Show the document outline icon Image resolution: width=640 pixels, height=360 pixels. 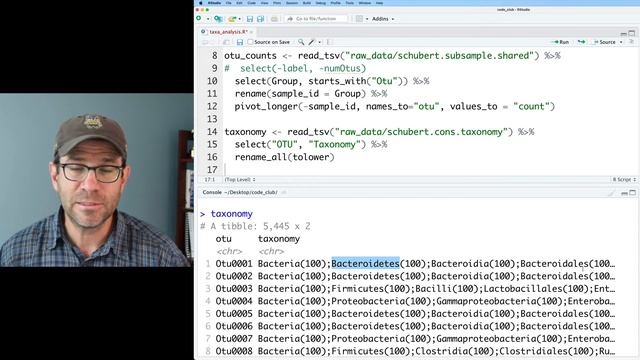click(x=631, y=42)
